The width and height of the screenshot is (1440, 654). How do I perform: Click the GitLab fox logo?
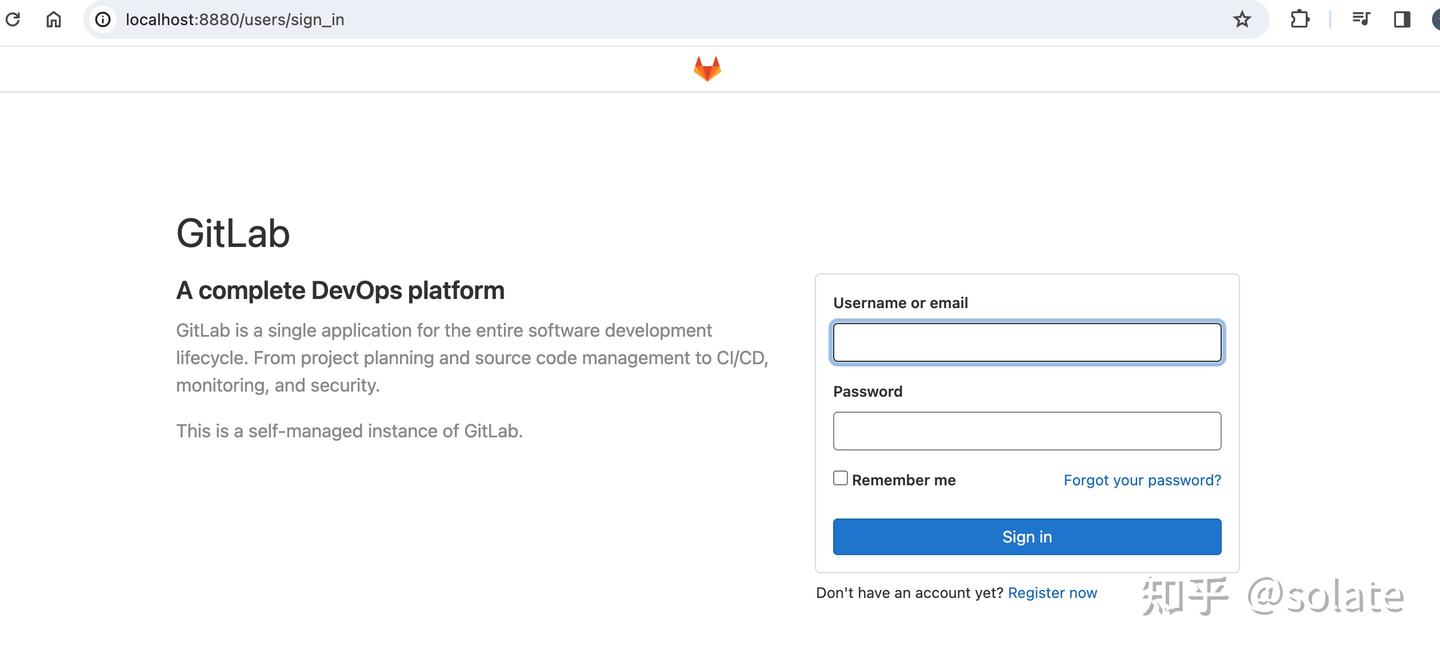point(706,67)
